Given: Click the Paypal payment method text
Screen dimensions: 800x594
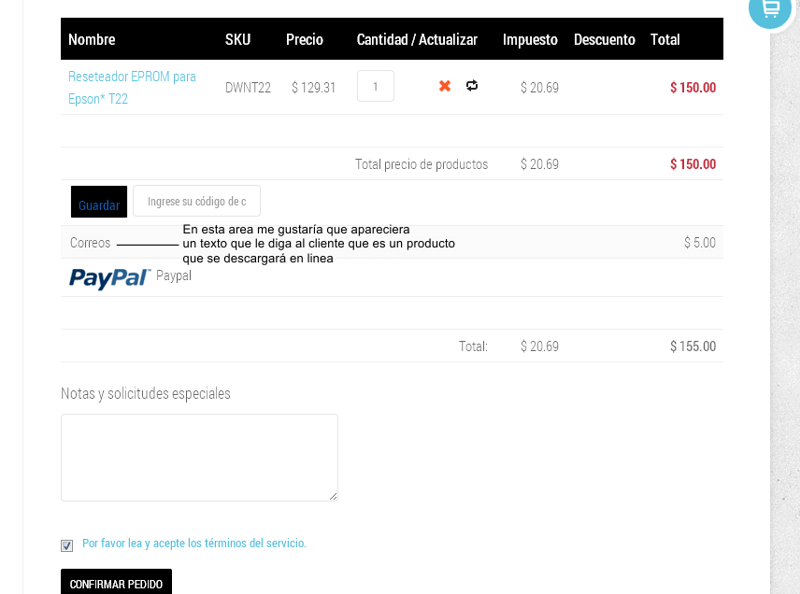Looking at the screenshot, I should (x=174, y=276).
